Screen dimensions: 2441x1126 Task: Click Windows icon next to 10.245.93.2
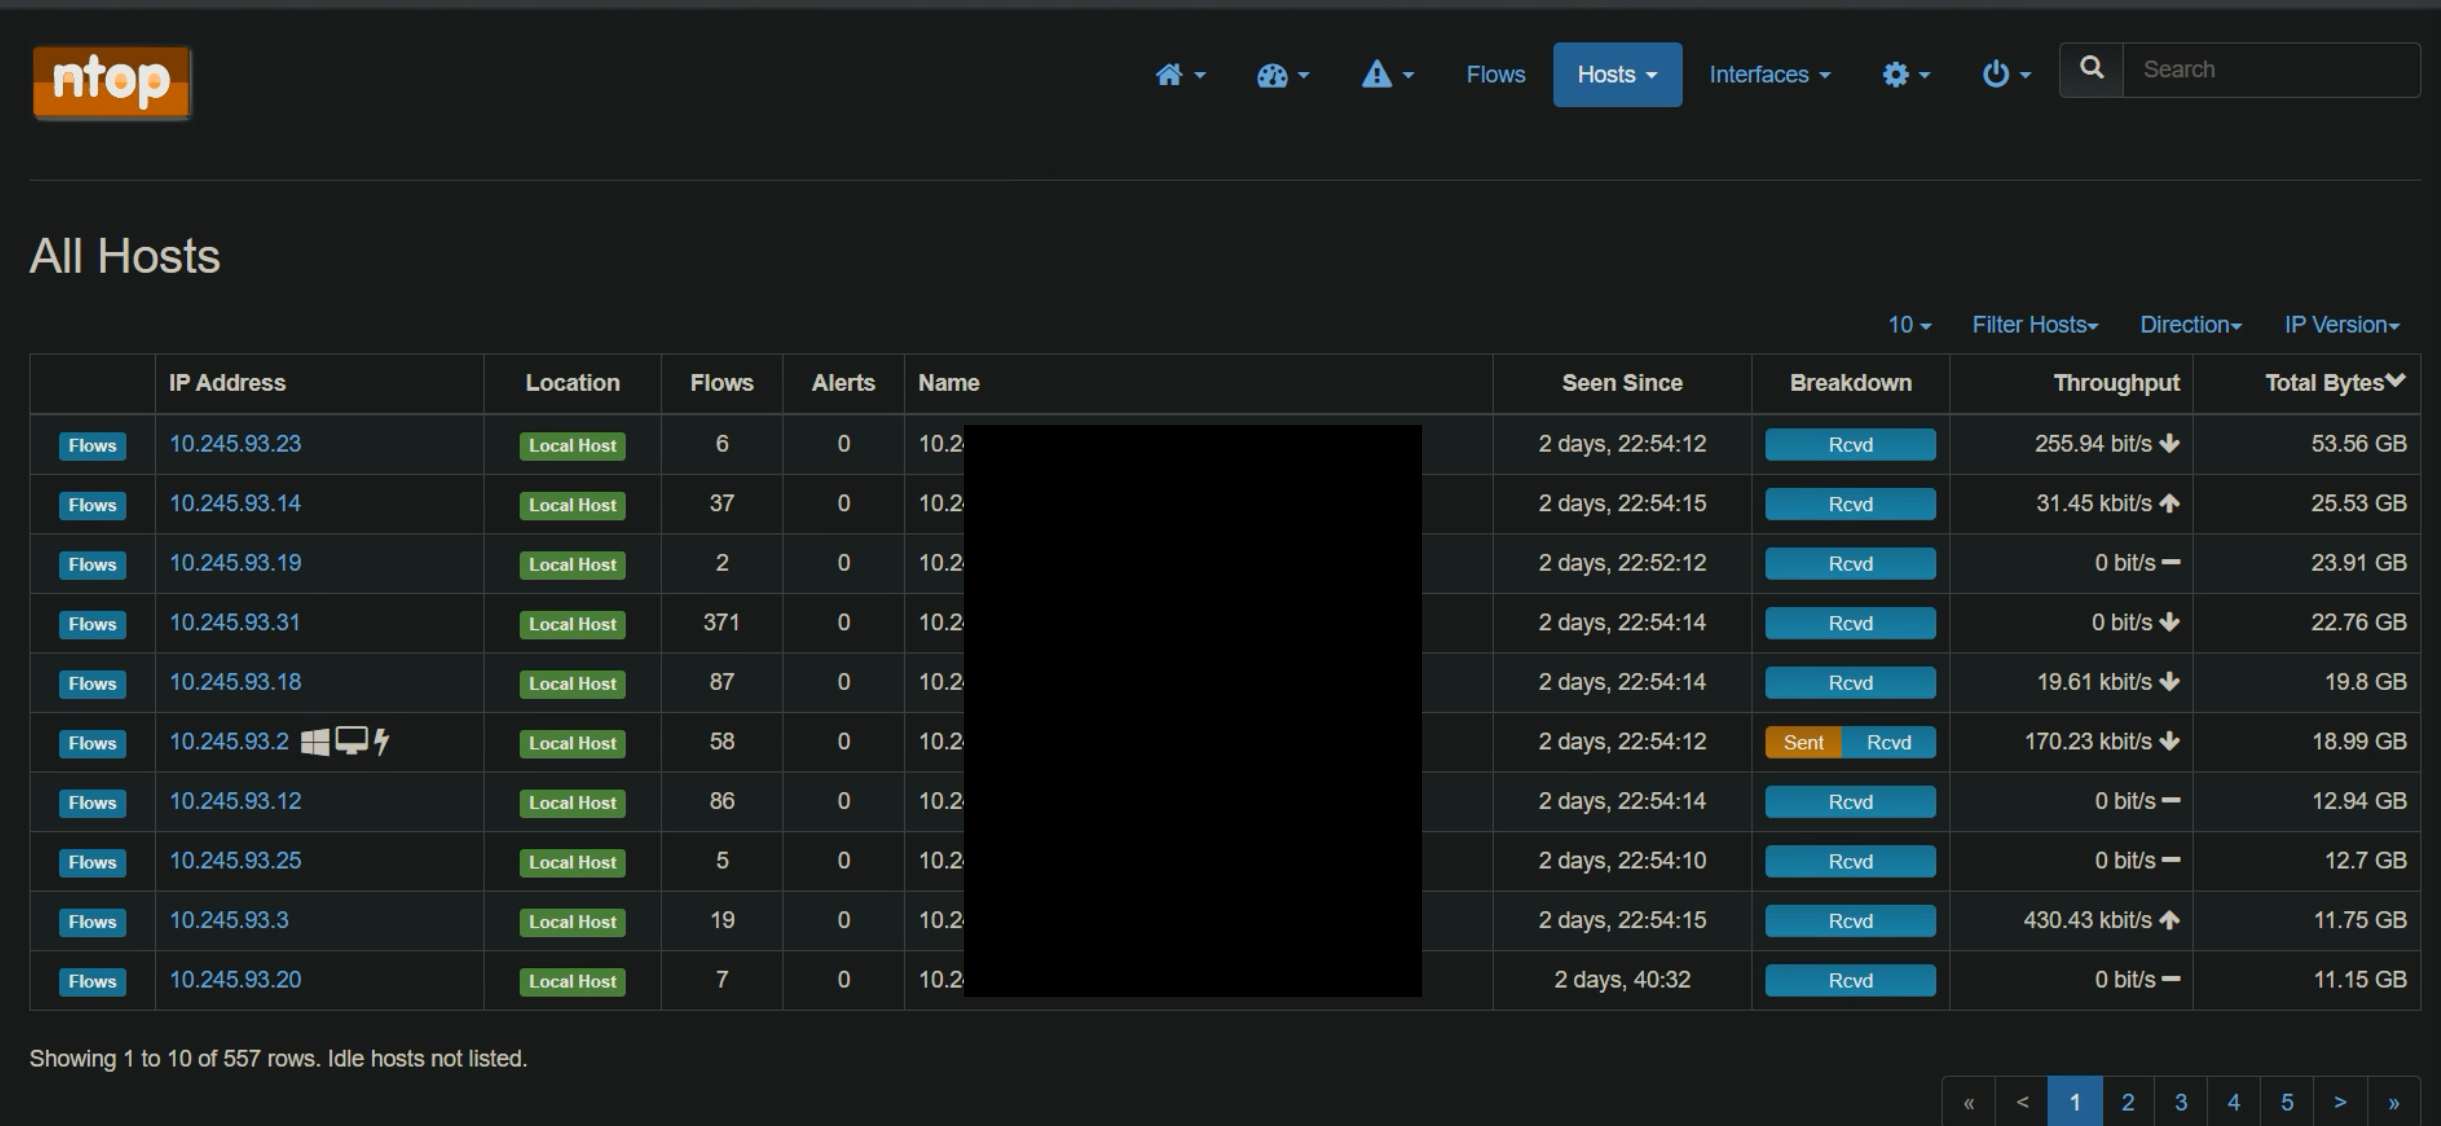(315, 742)
